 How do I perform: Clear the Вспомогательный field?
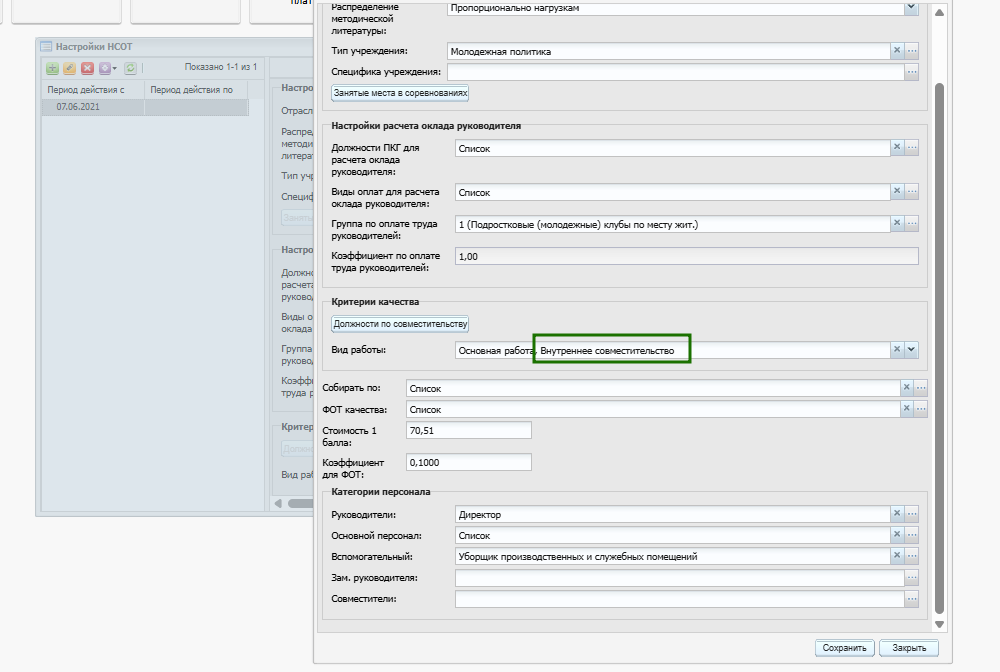coord(897,555)
